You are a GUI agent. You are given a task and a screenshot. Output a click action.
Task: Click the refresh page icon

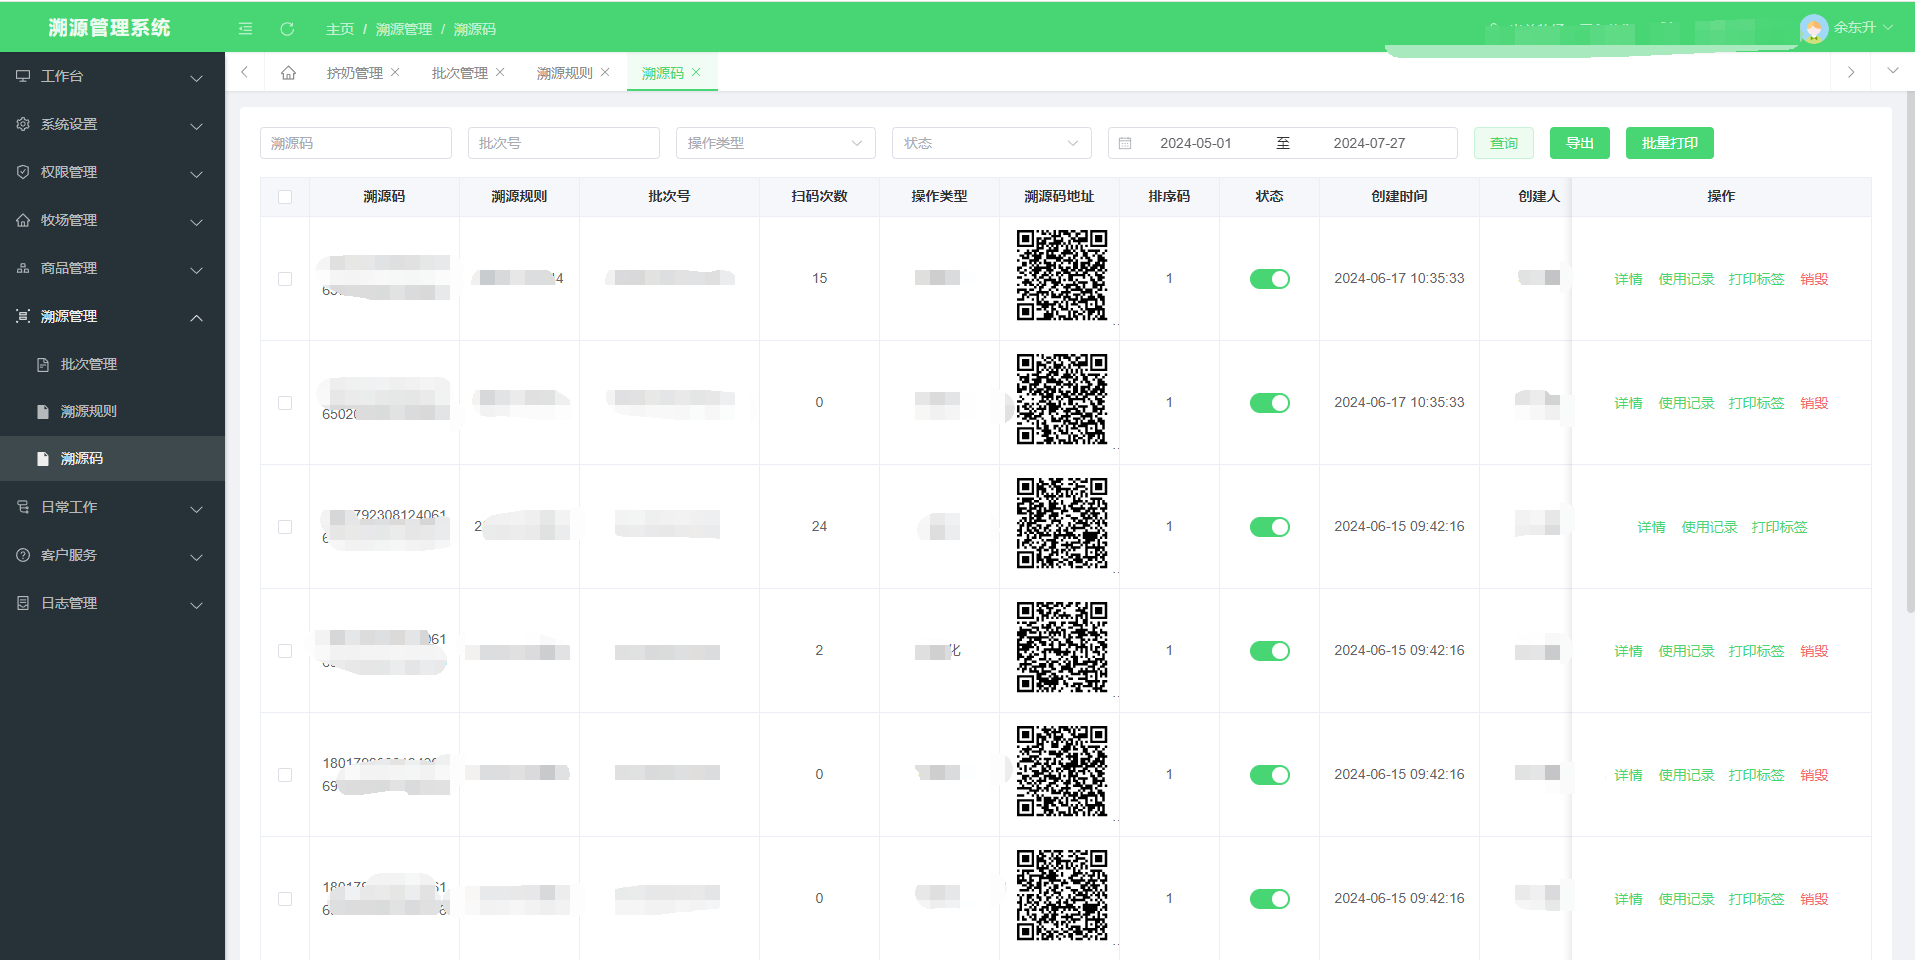click(x=287, y=29)
